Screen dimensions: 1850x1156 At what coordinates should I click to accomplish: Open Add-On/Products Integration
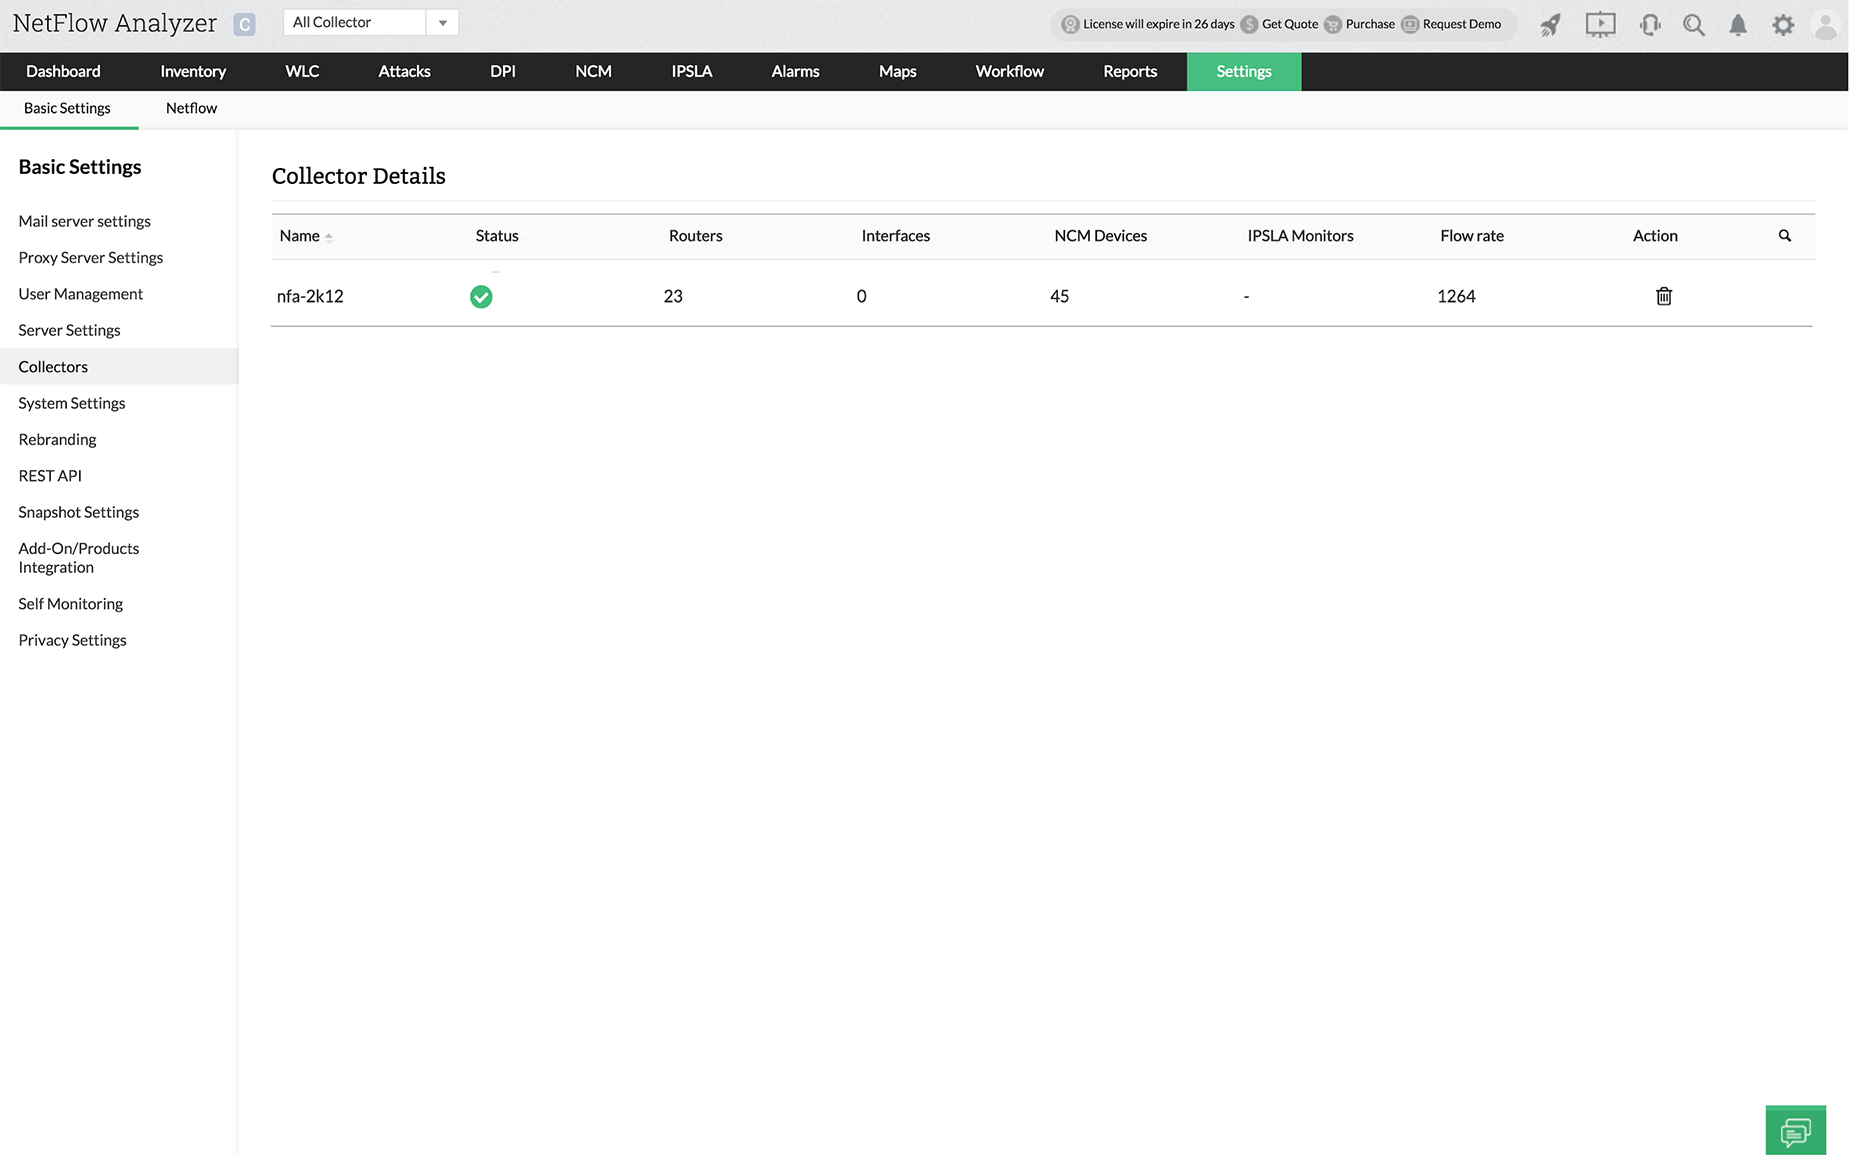(78, 558)
